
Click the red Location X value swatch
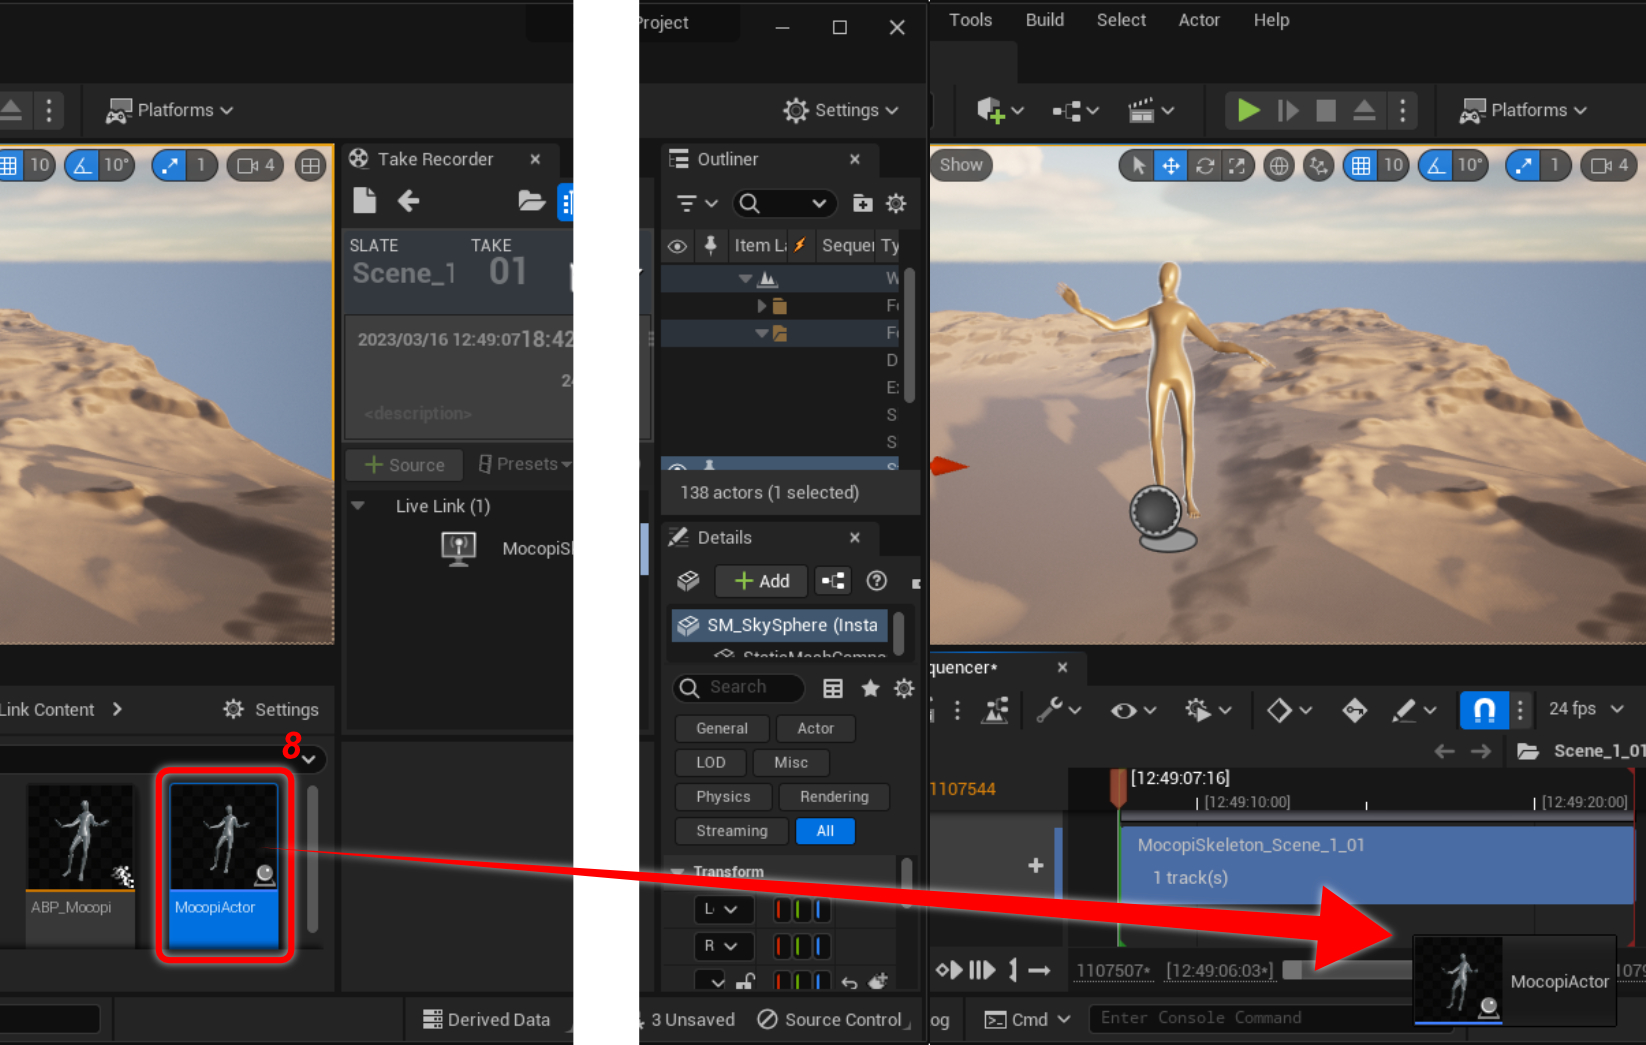tap(781, 910)
